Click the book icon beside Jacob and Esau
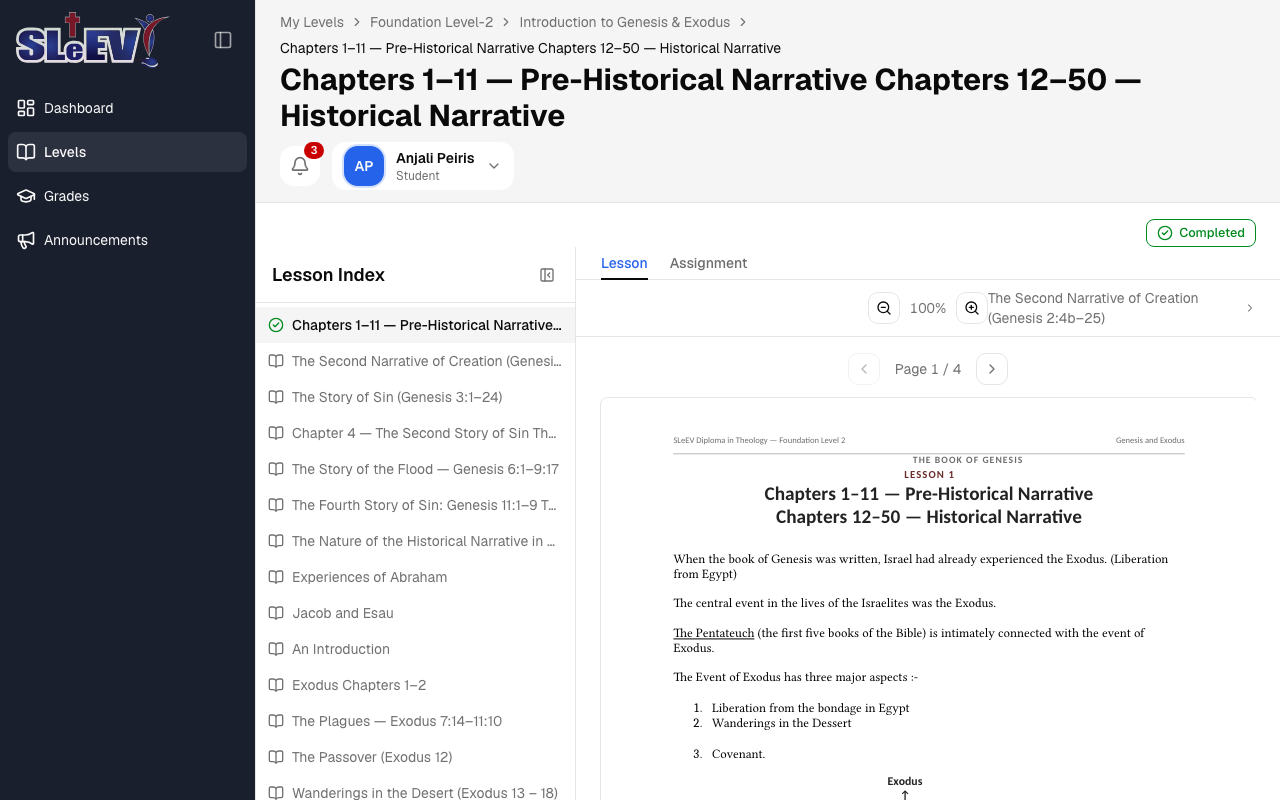The height and width of the screenshot is (800, 1280). pos(276,613)
